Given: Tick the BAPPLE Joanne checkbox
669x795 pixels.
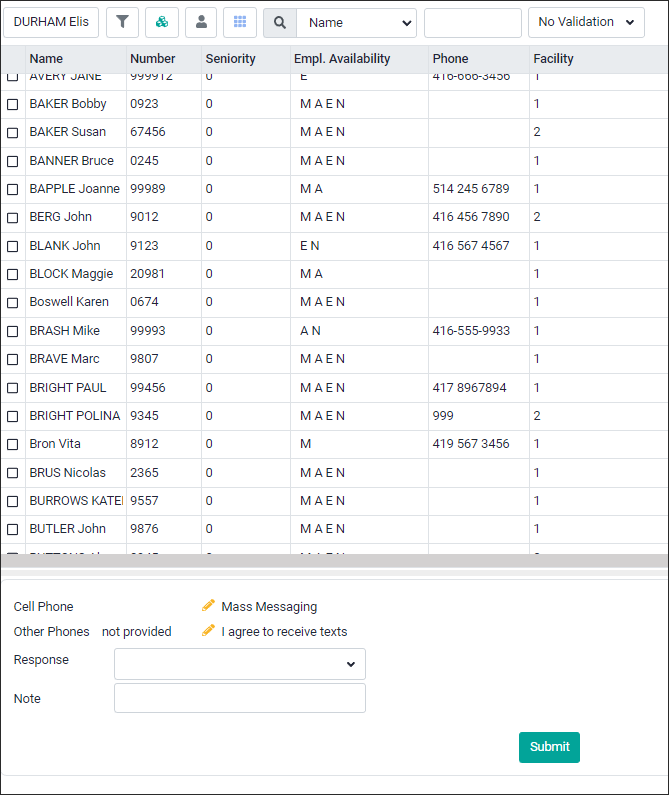Looking at the screenshot, I should pyautogui.click(x=13, y=190).
